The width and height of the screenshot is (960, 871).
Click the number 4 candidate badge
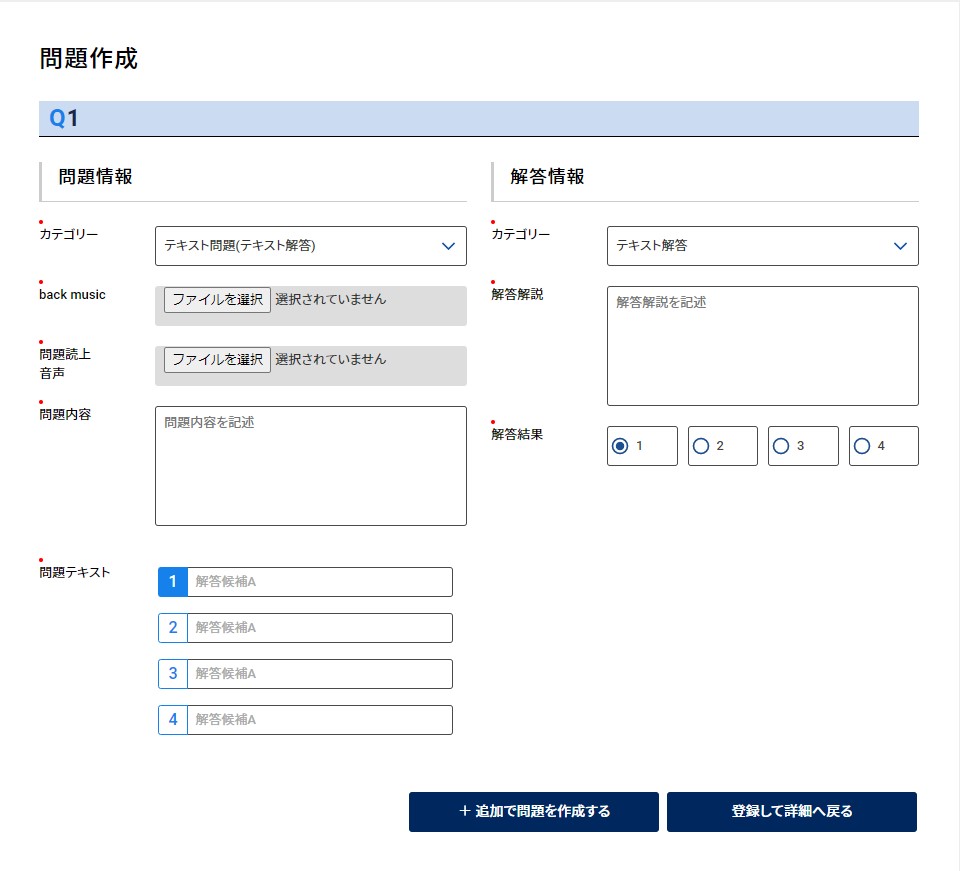pyautogui.click(x=173, y=720)
